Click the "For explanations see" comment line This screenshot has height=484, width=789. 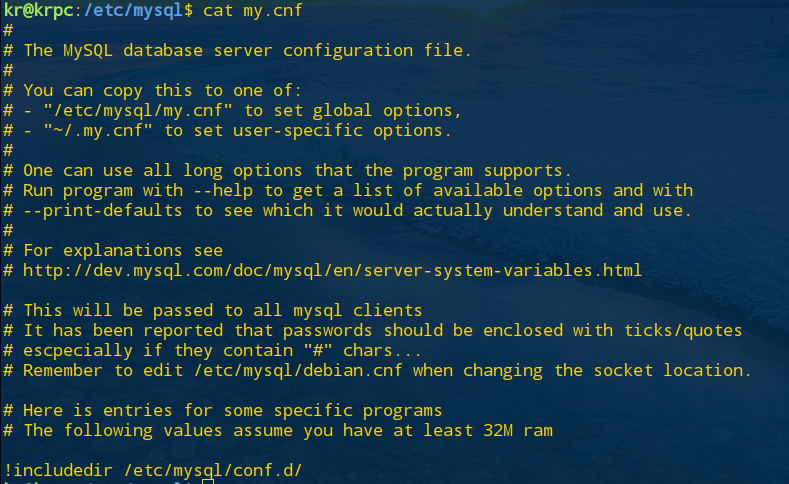pyautogui.click(x=123, y=251)
